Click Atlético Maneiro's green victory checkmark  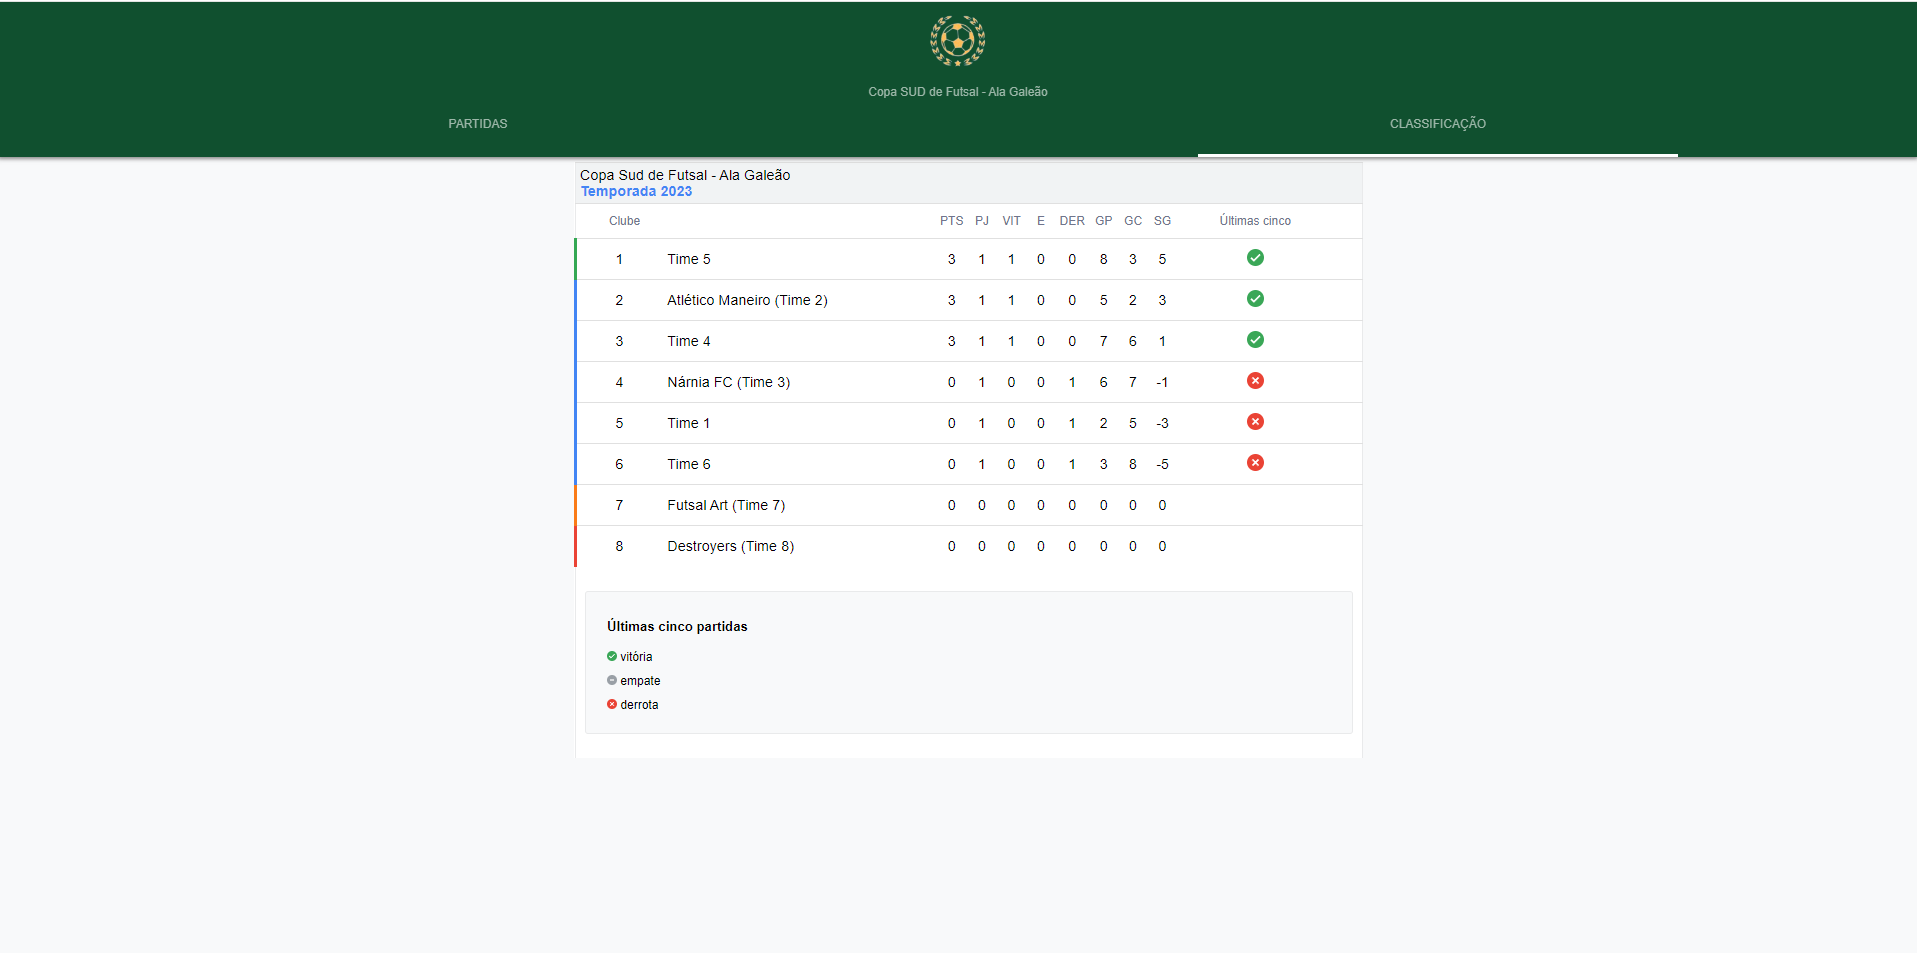1255,299
